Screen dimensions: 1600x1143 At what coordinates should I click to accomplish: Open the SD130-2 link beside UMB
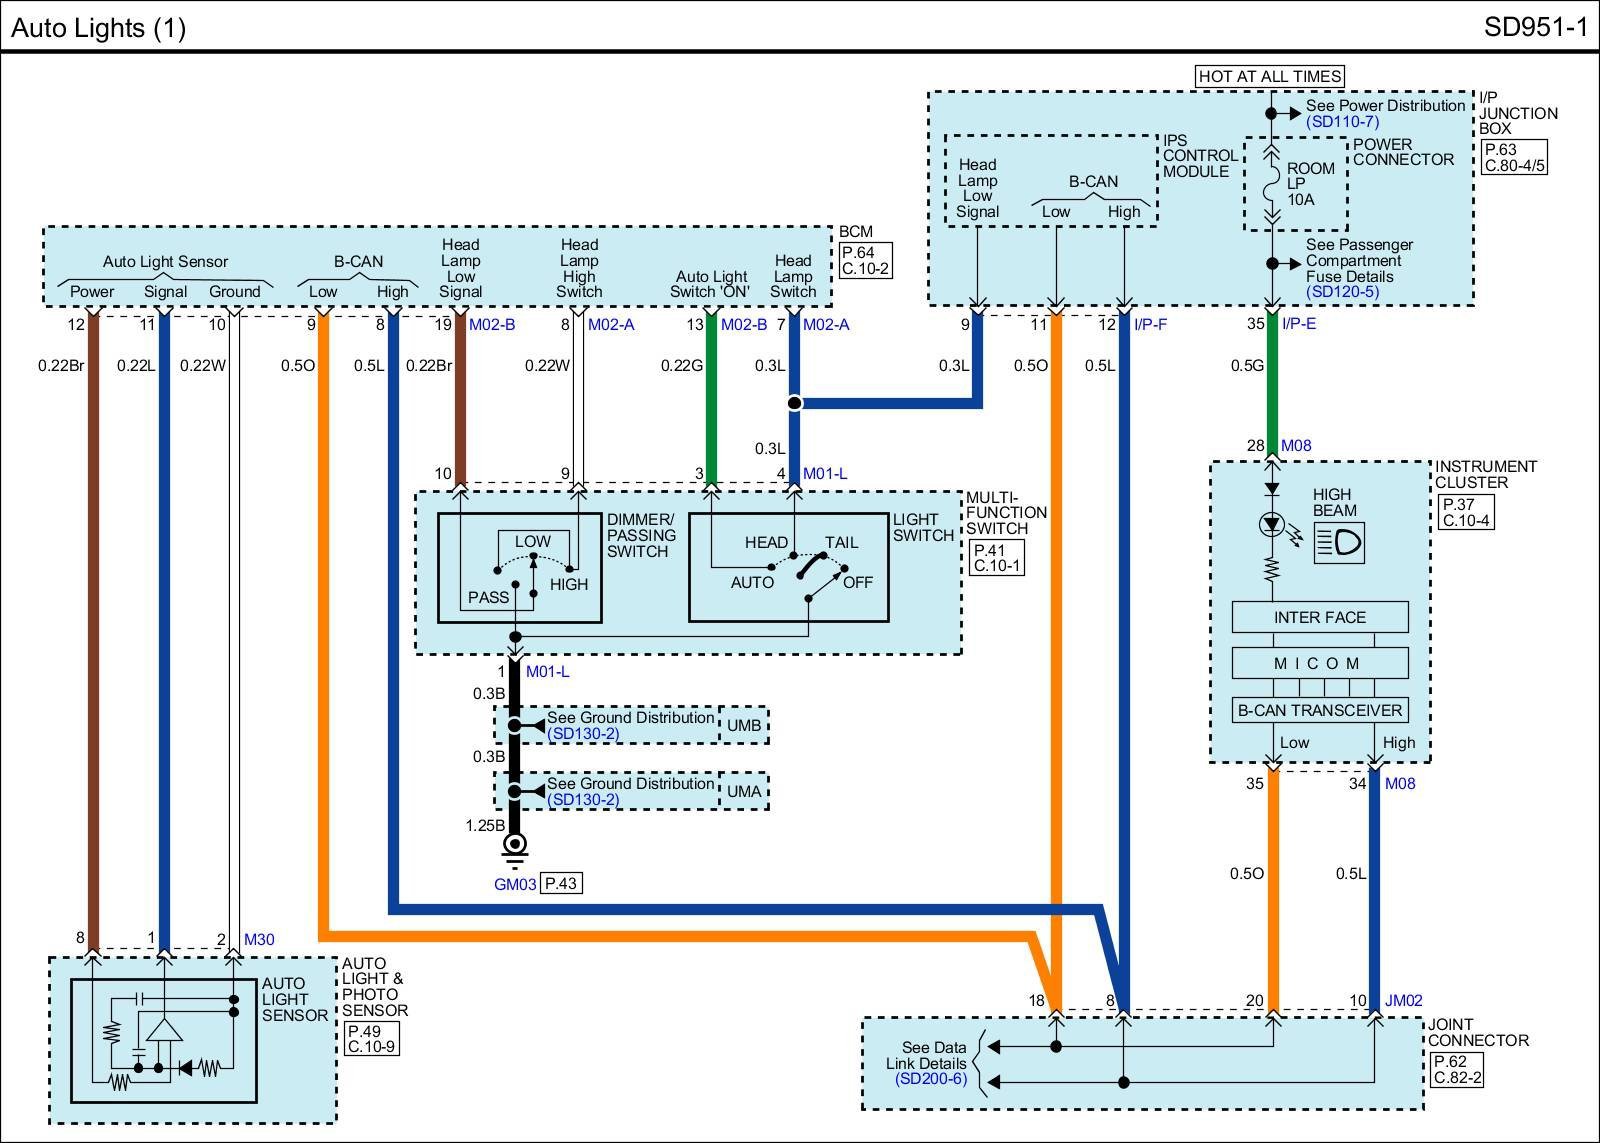[x=583, y=734]
